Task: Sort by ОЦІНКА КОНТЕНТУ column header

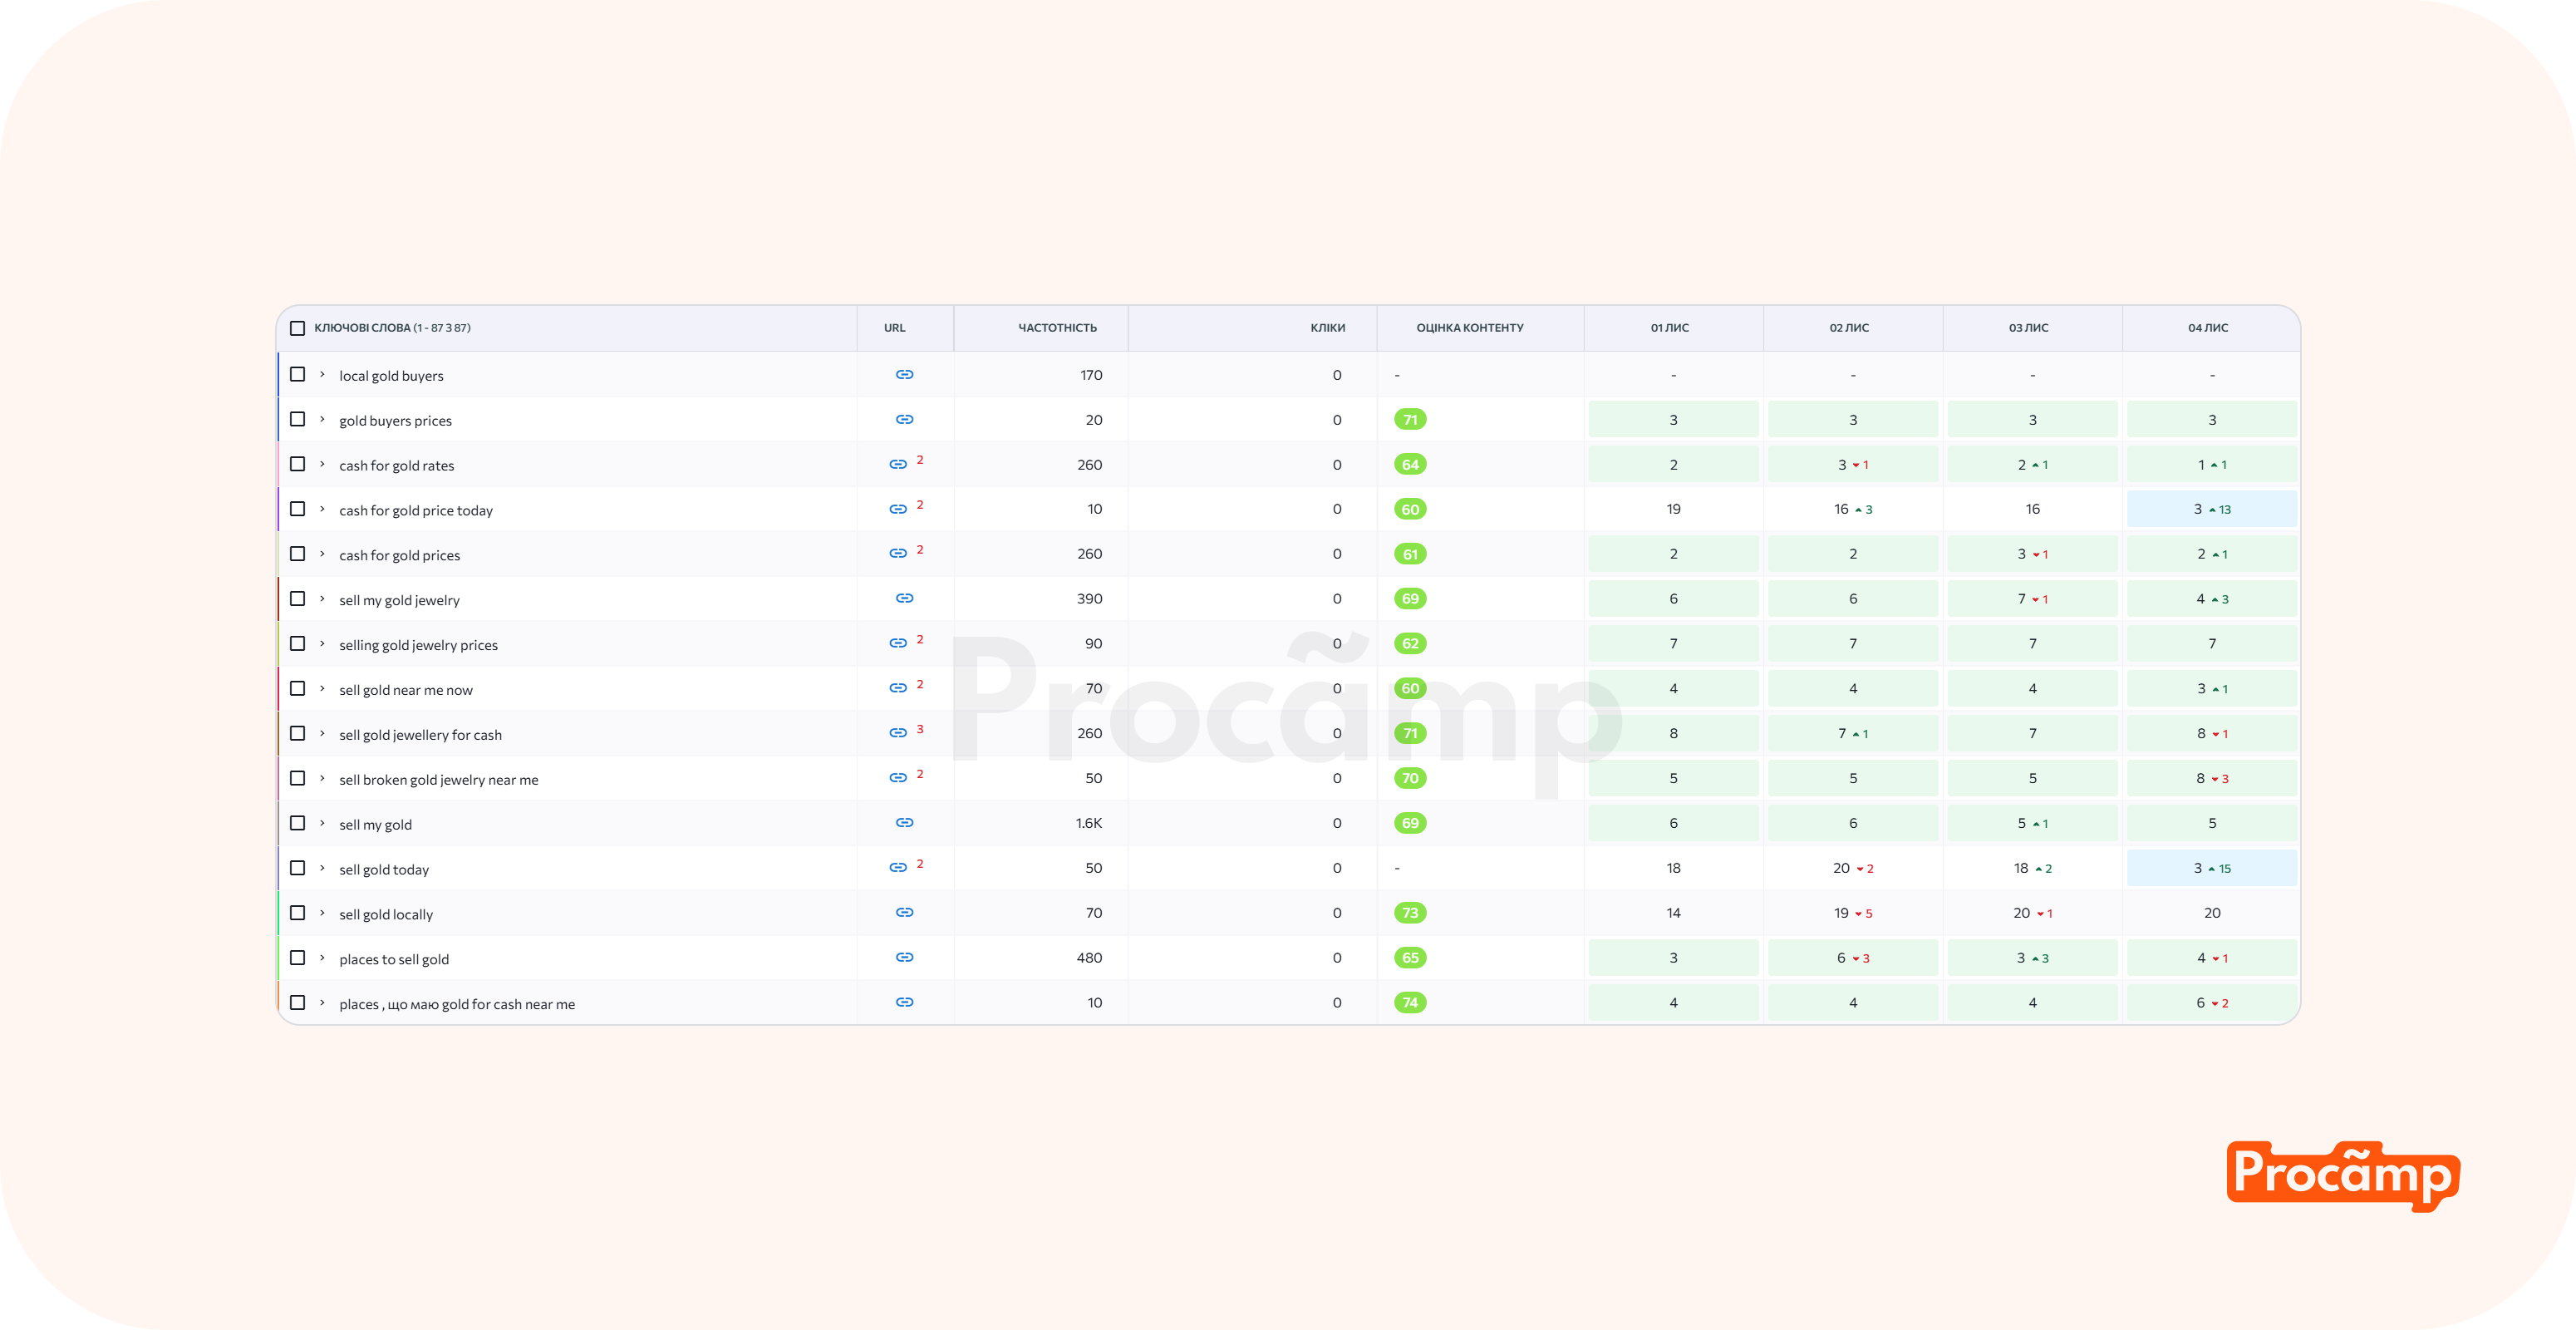Action: point(1469,328)
